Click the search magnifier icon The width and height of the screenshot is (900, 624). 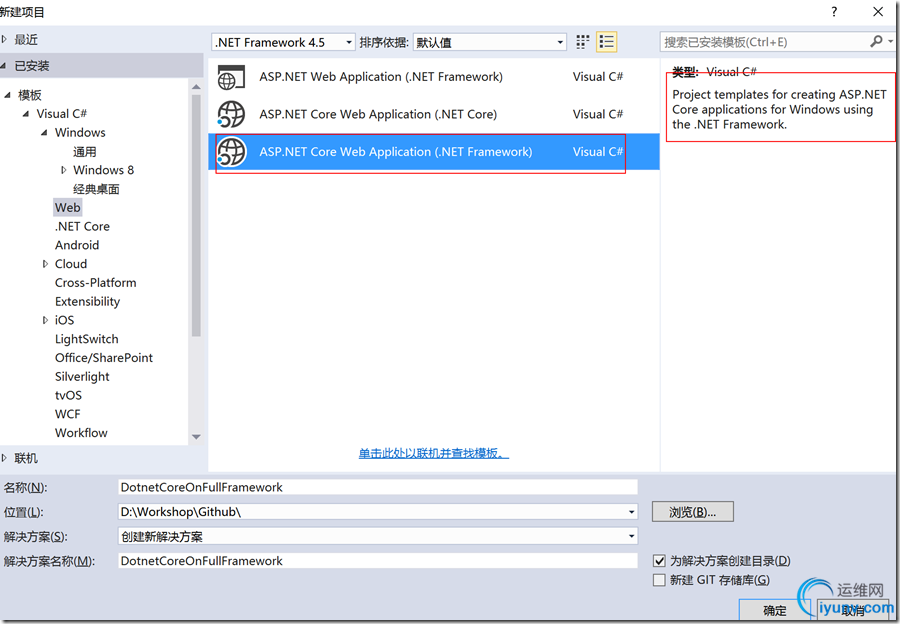pyautogui.click(x=876, y=41)
